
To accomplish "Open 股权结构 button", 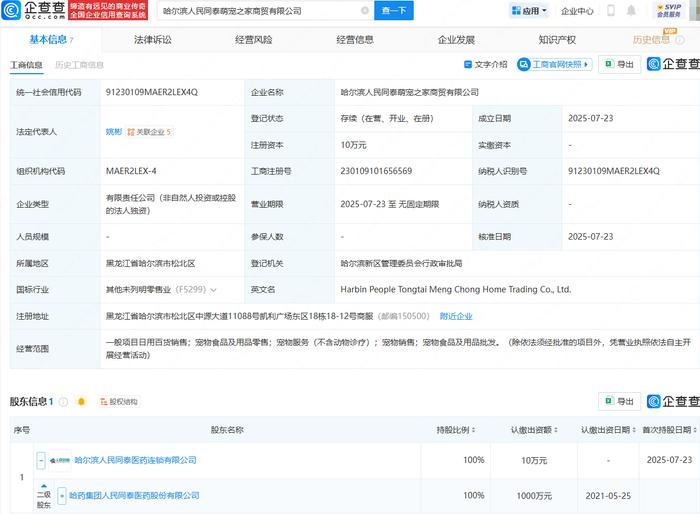I will tap(119, 401).
